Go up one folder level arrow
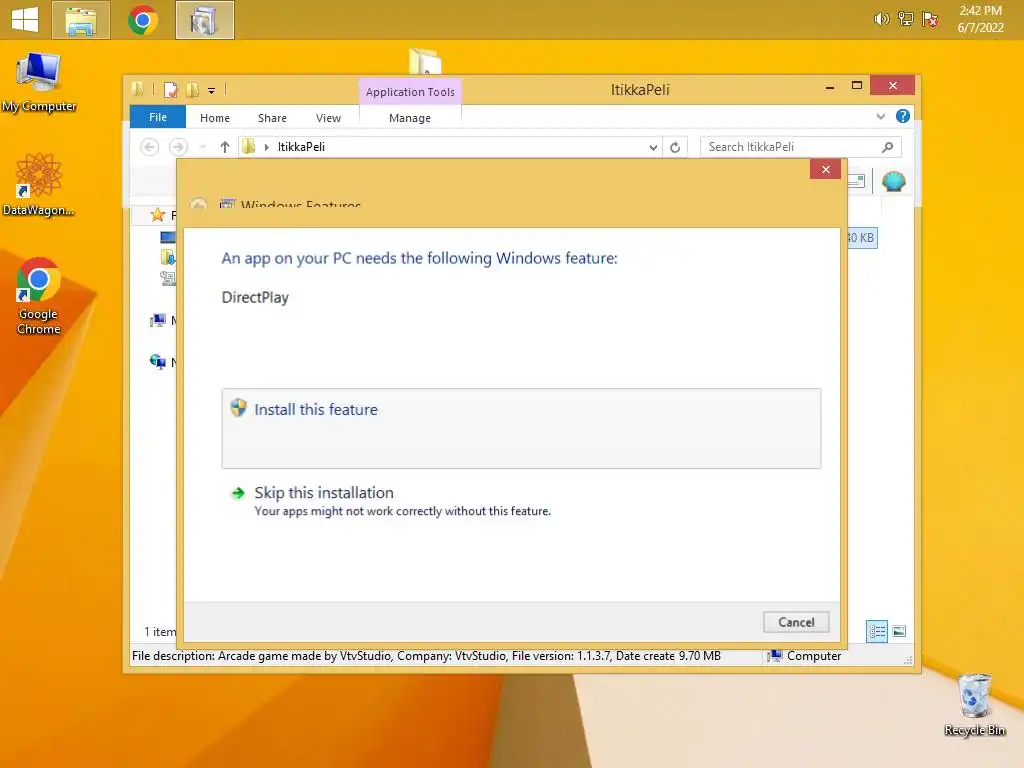The image size is (1024, 768). pos(225,147)
